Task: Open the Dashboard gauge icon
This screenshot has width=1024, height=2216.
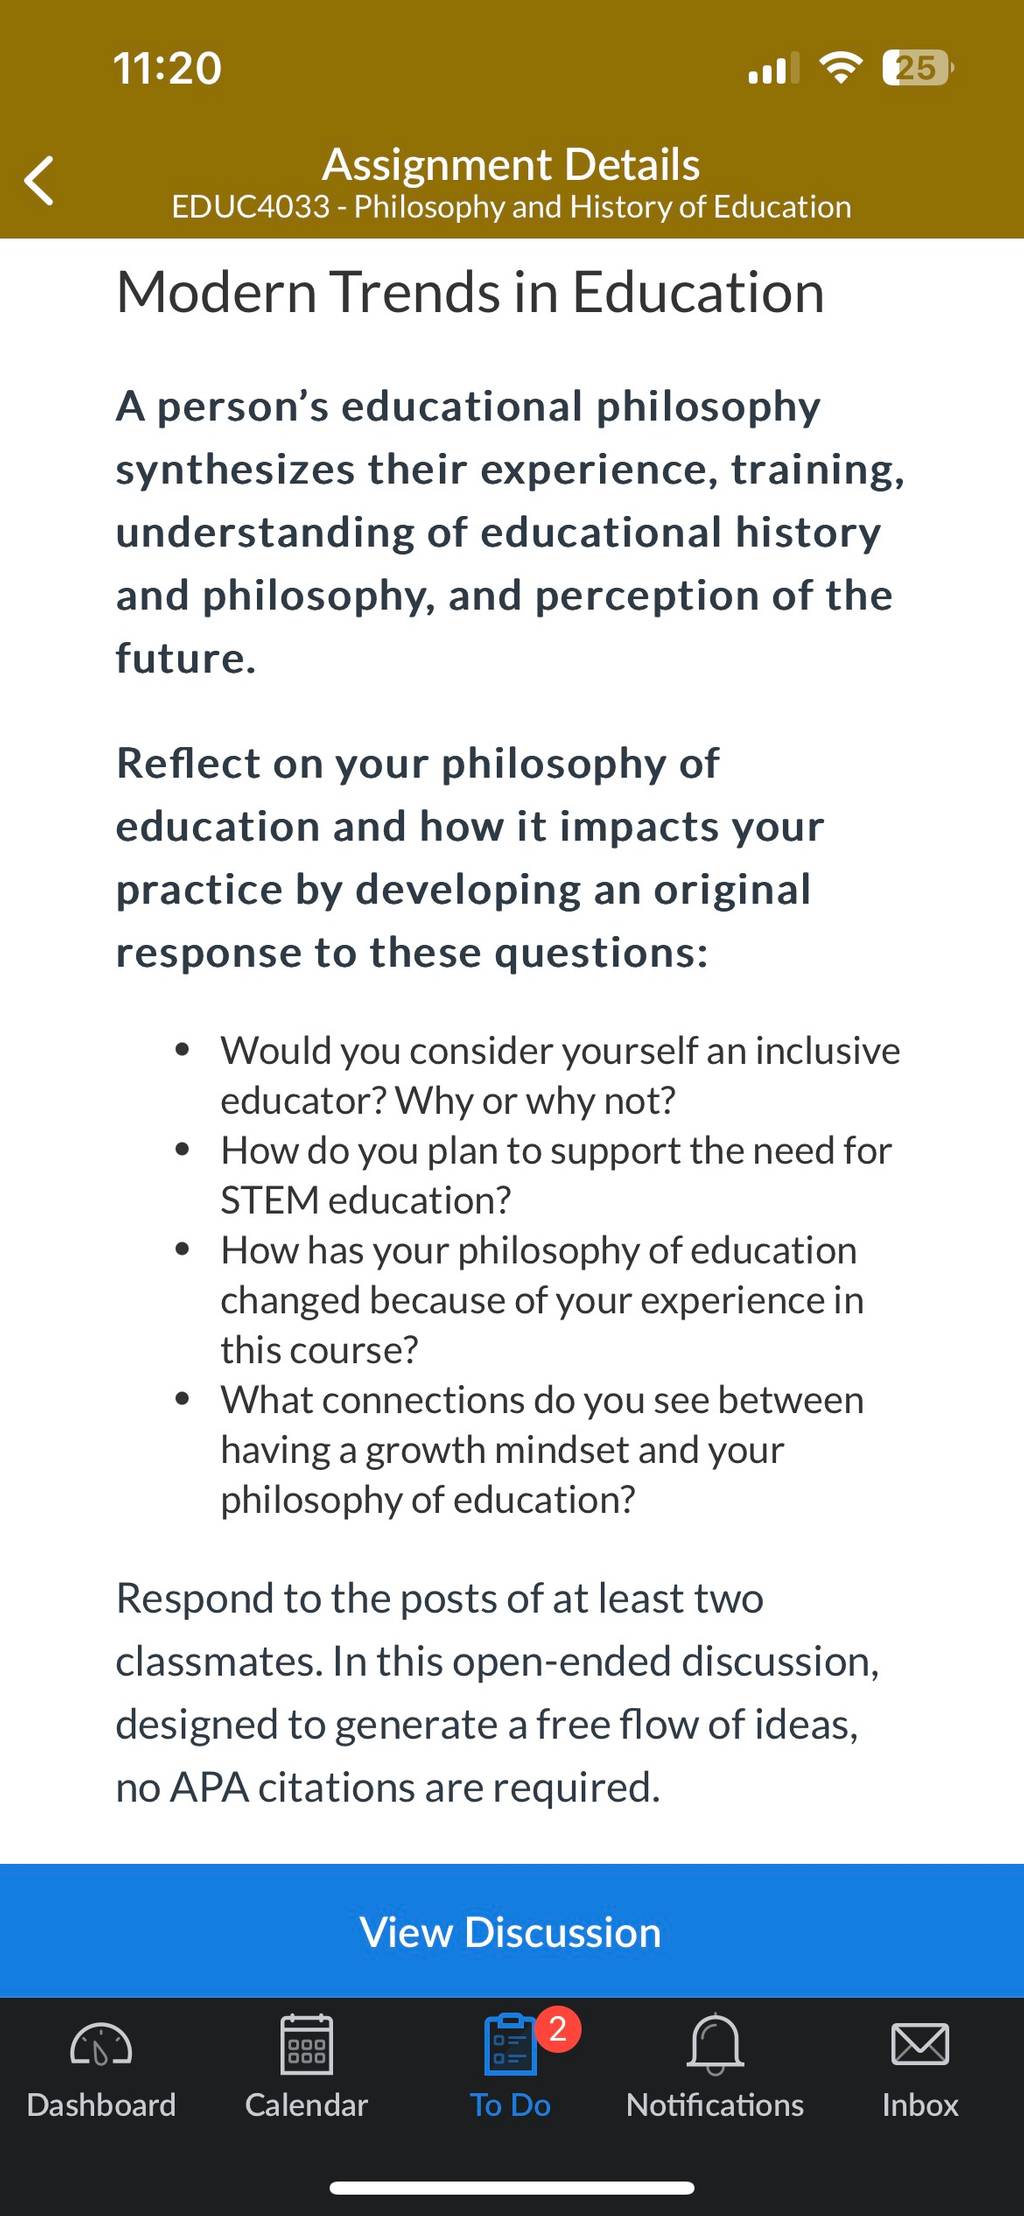Action: coord(101,2044)
